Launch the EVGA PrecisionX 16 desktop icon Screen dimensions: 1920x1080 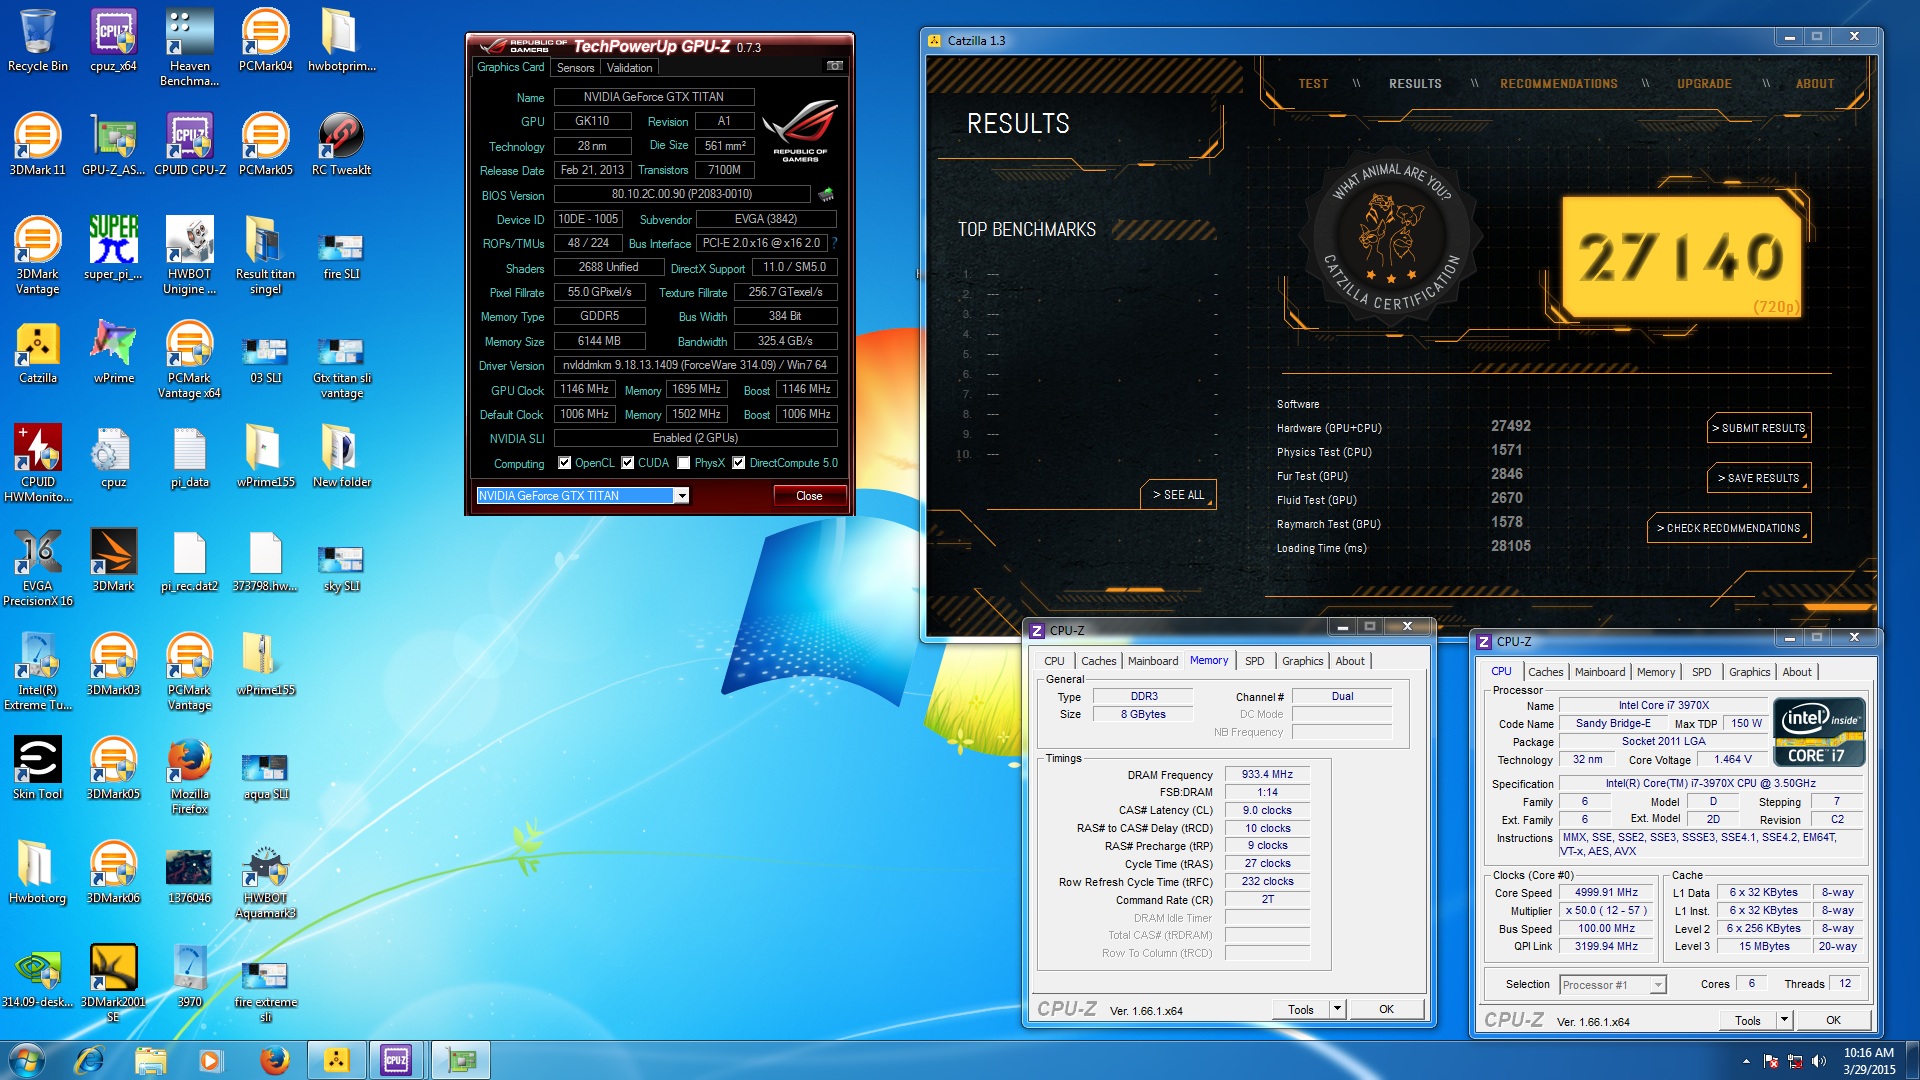point(37,568)
